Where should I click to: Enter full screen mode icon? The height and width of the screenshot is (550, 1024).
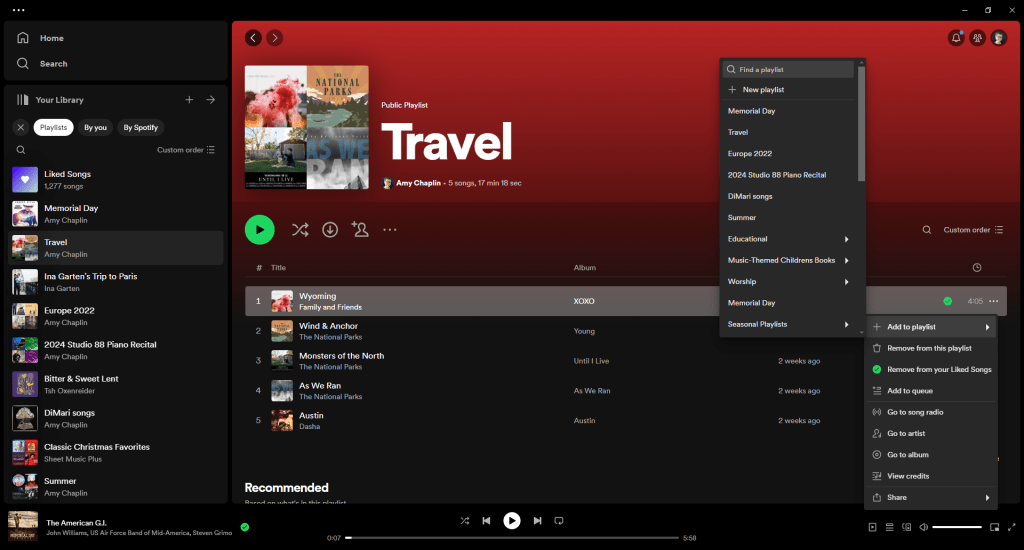(1012, 527)
